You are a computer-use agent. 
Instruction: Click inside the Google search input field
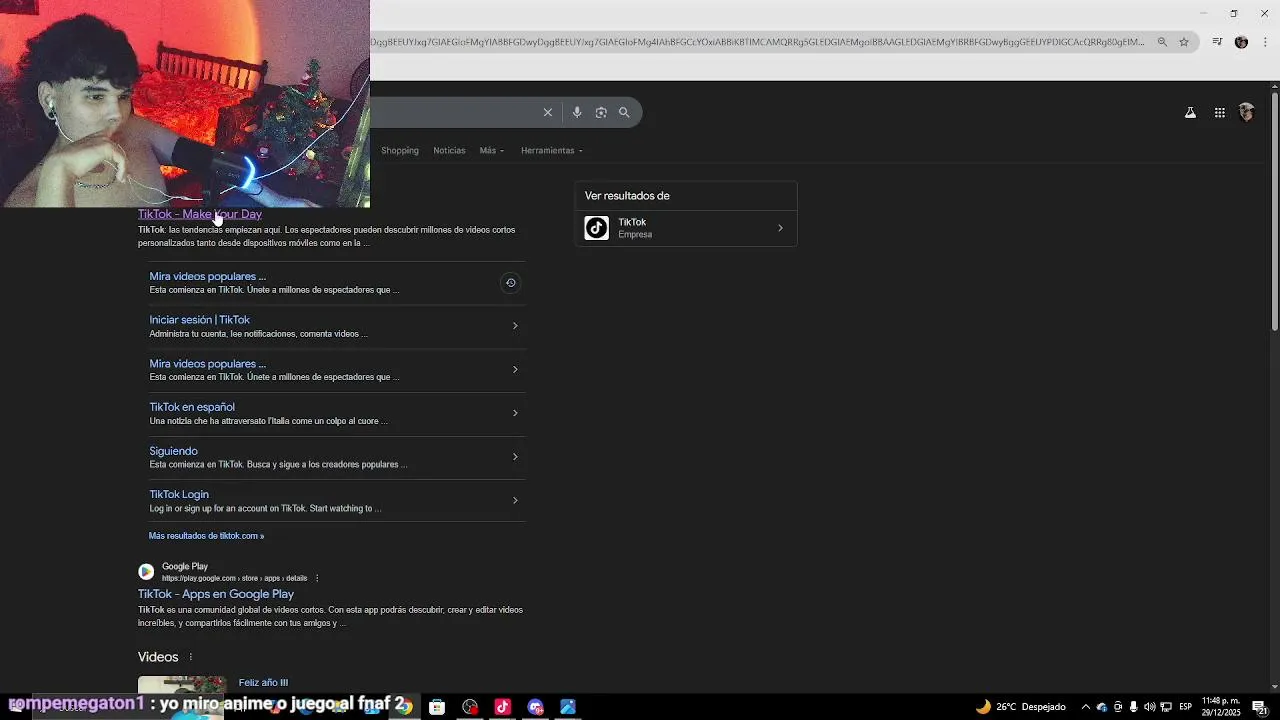[x=455, y=113]
